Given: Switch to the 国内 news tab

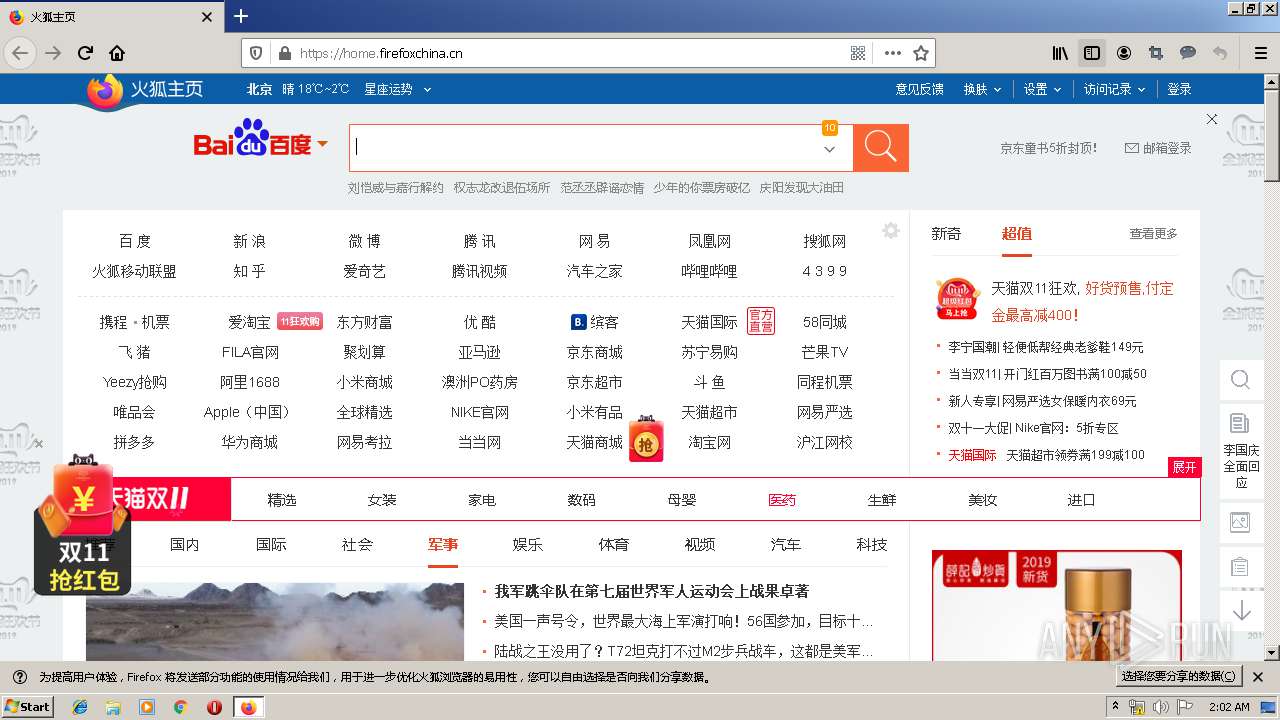Looking at the screenshot, I should (185, 544).
